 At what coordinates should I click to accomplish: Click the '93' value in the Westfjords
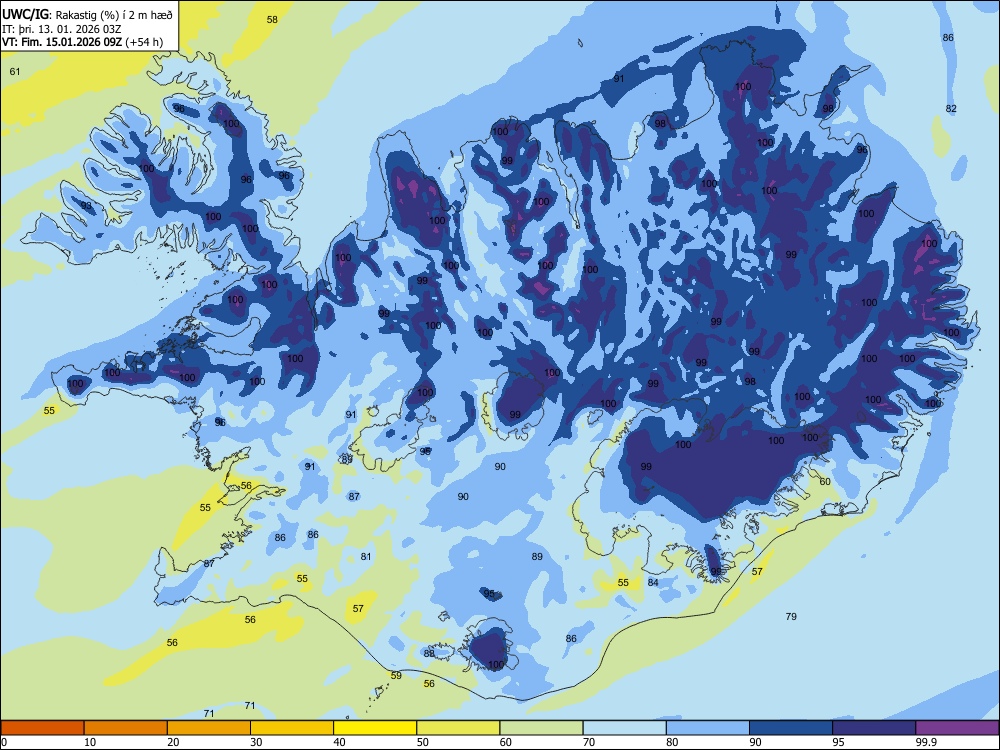click(86, 205)
